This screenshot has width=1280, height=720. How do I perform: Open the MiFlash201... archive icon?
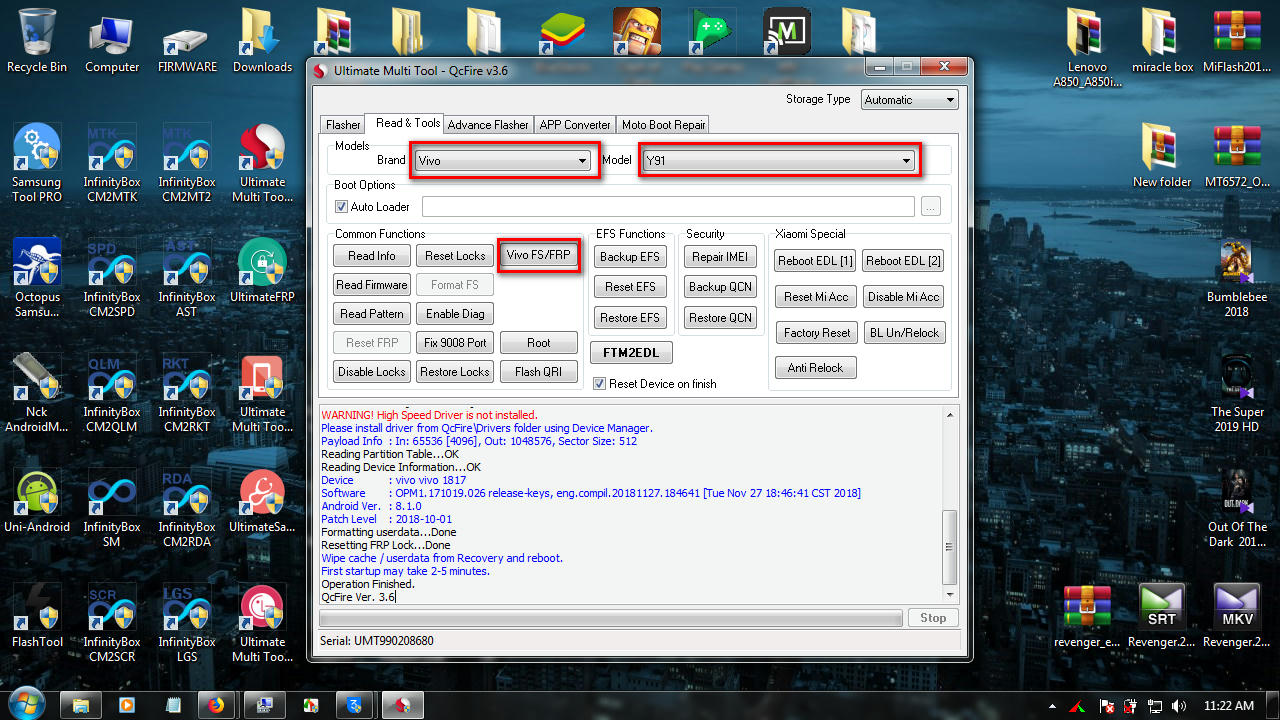pyautogui.click(x=1236, y=41)
